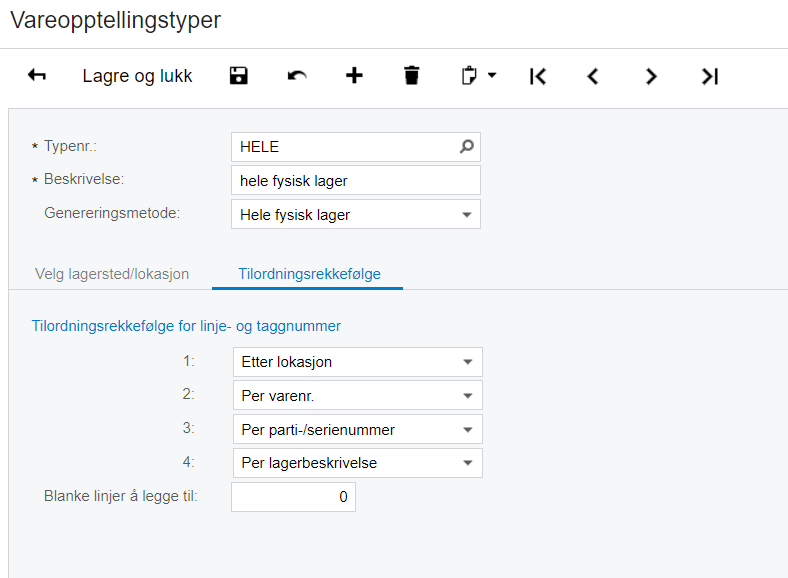Open the Typenr. search lookup

pos(466,146)
